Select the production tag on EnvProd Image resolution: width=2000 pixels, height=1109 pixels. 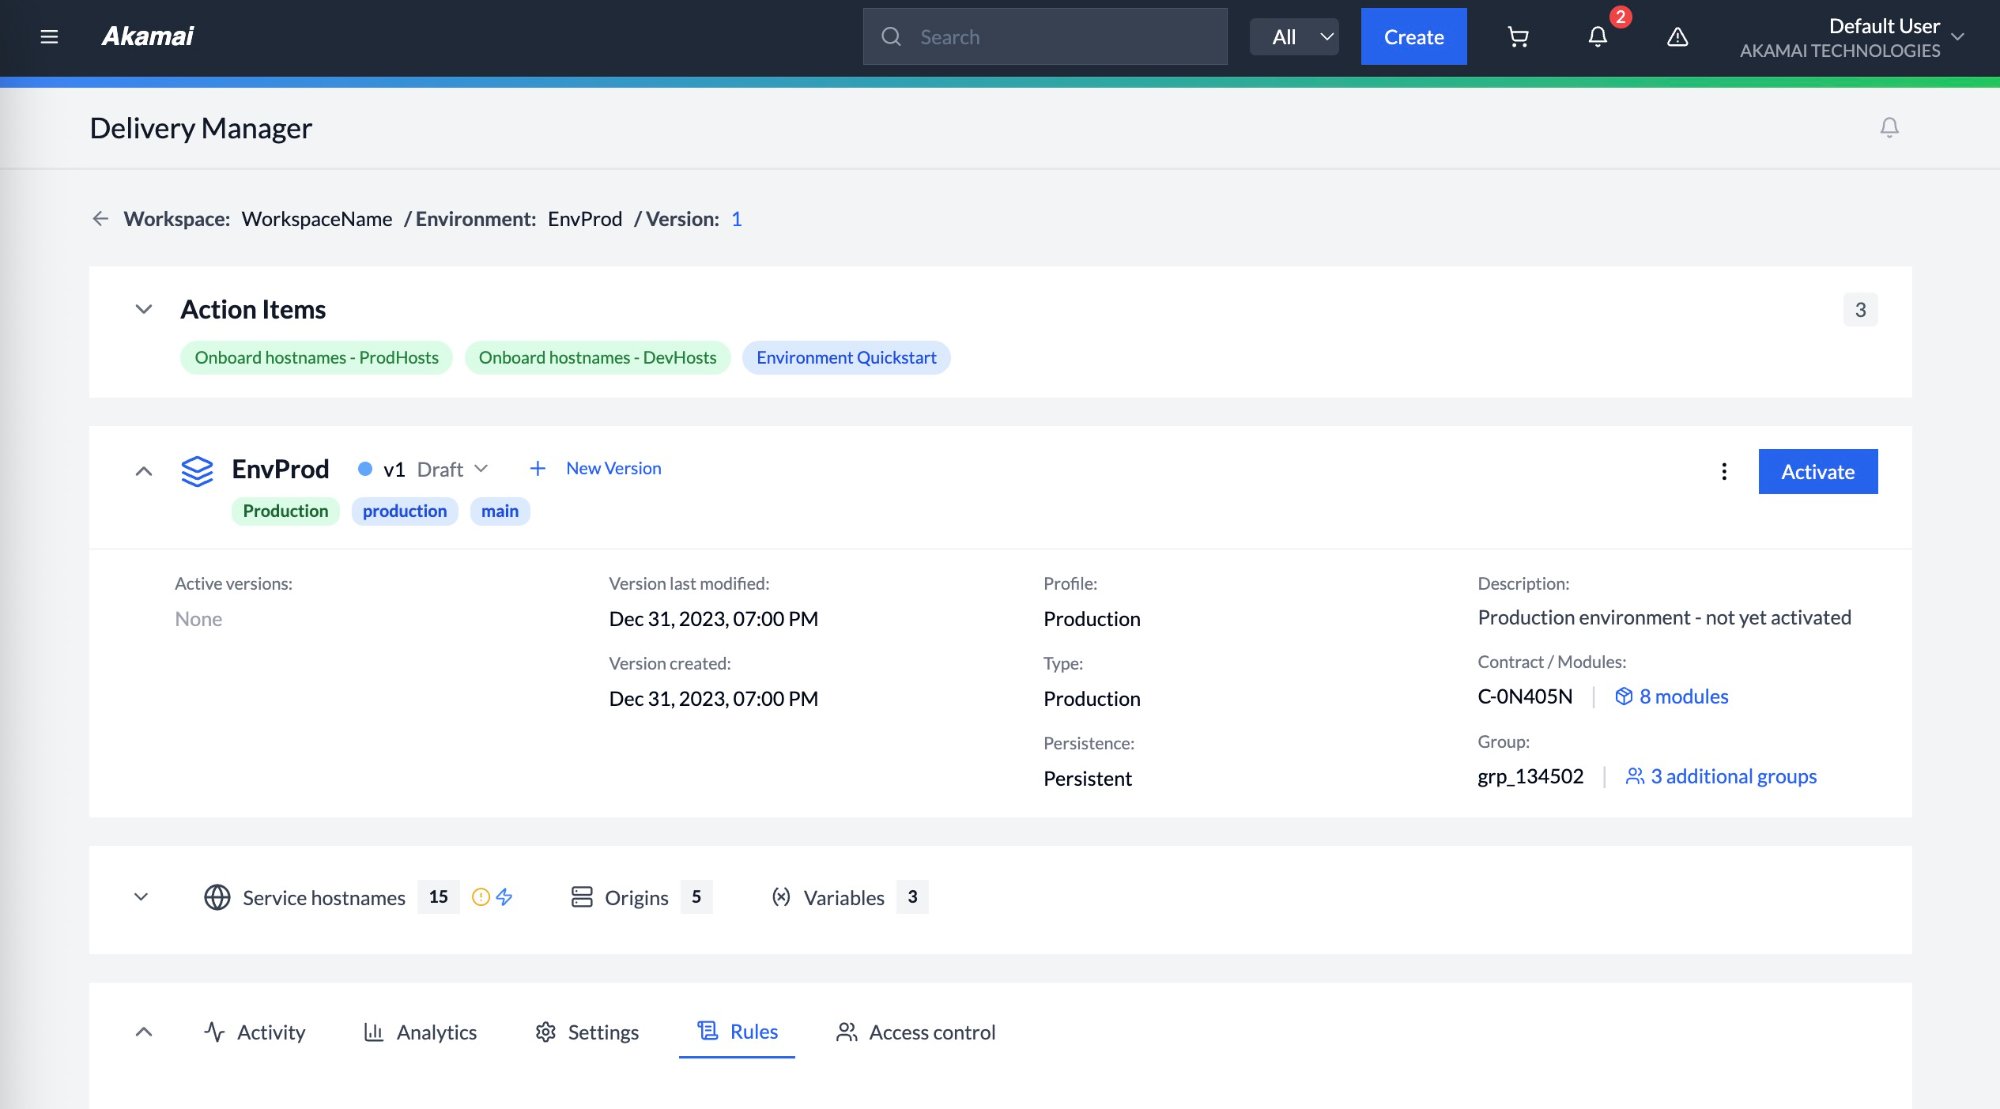(x=404, y=511)
